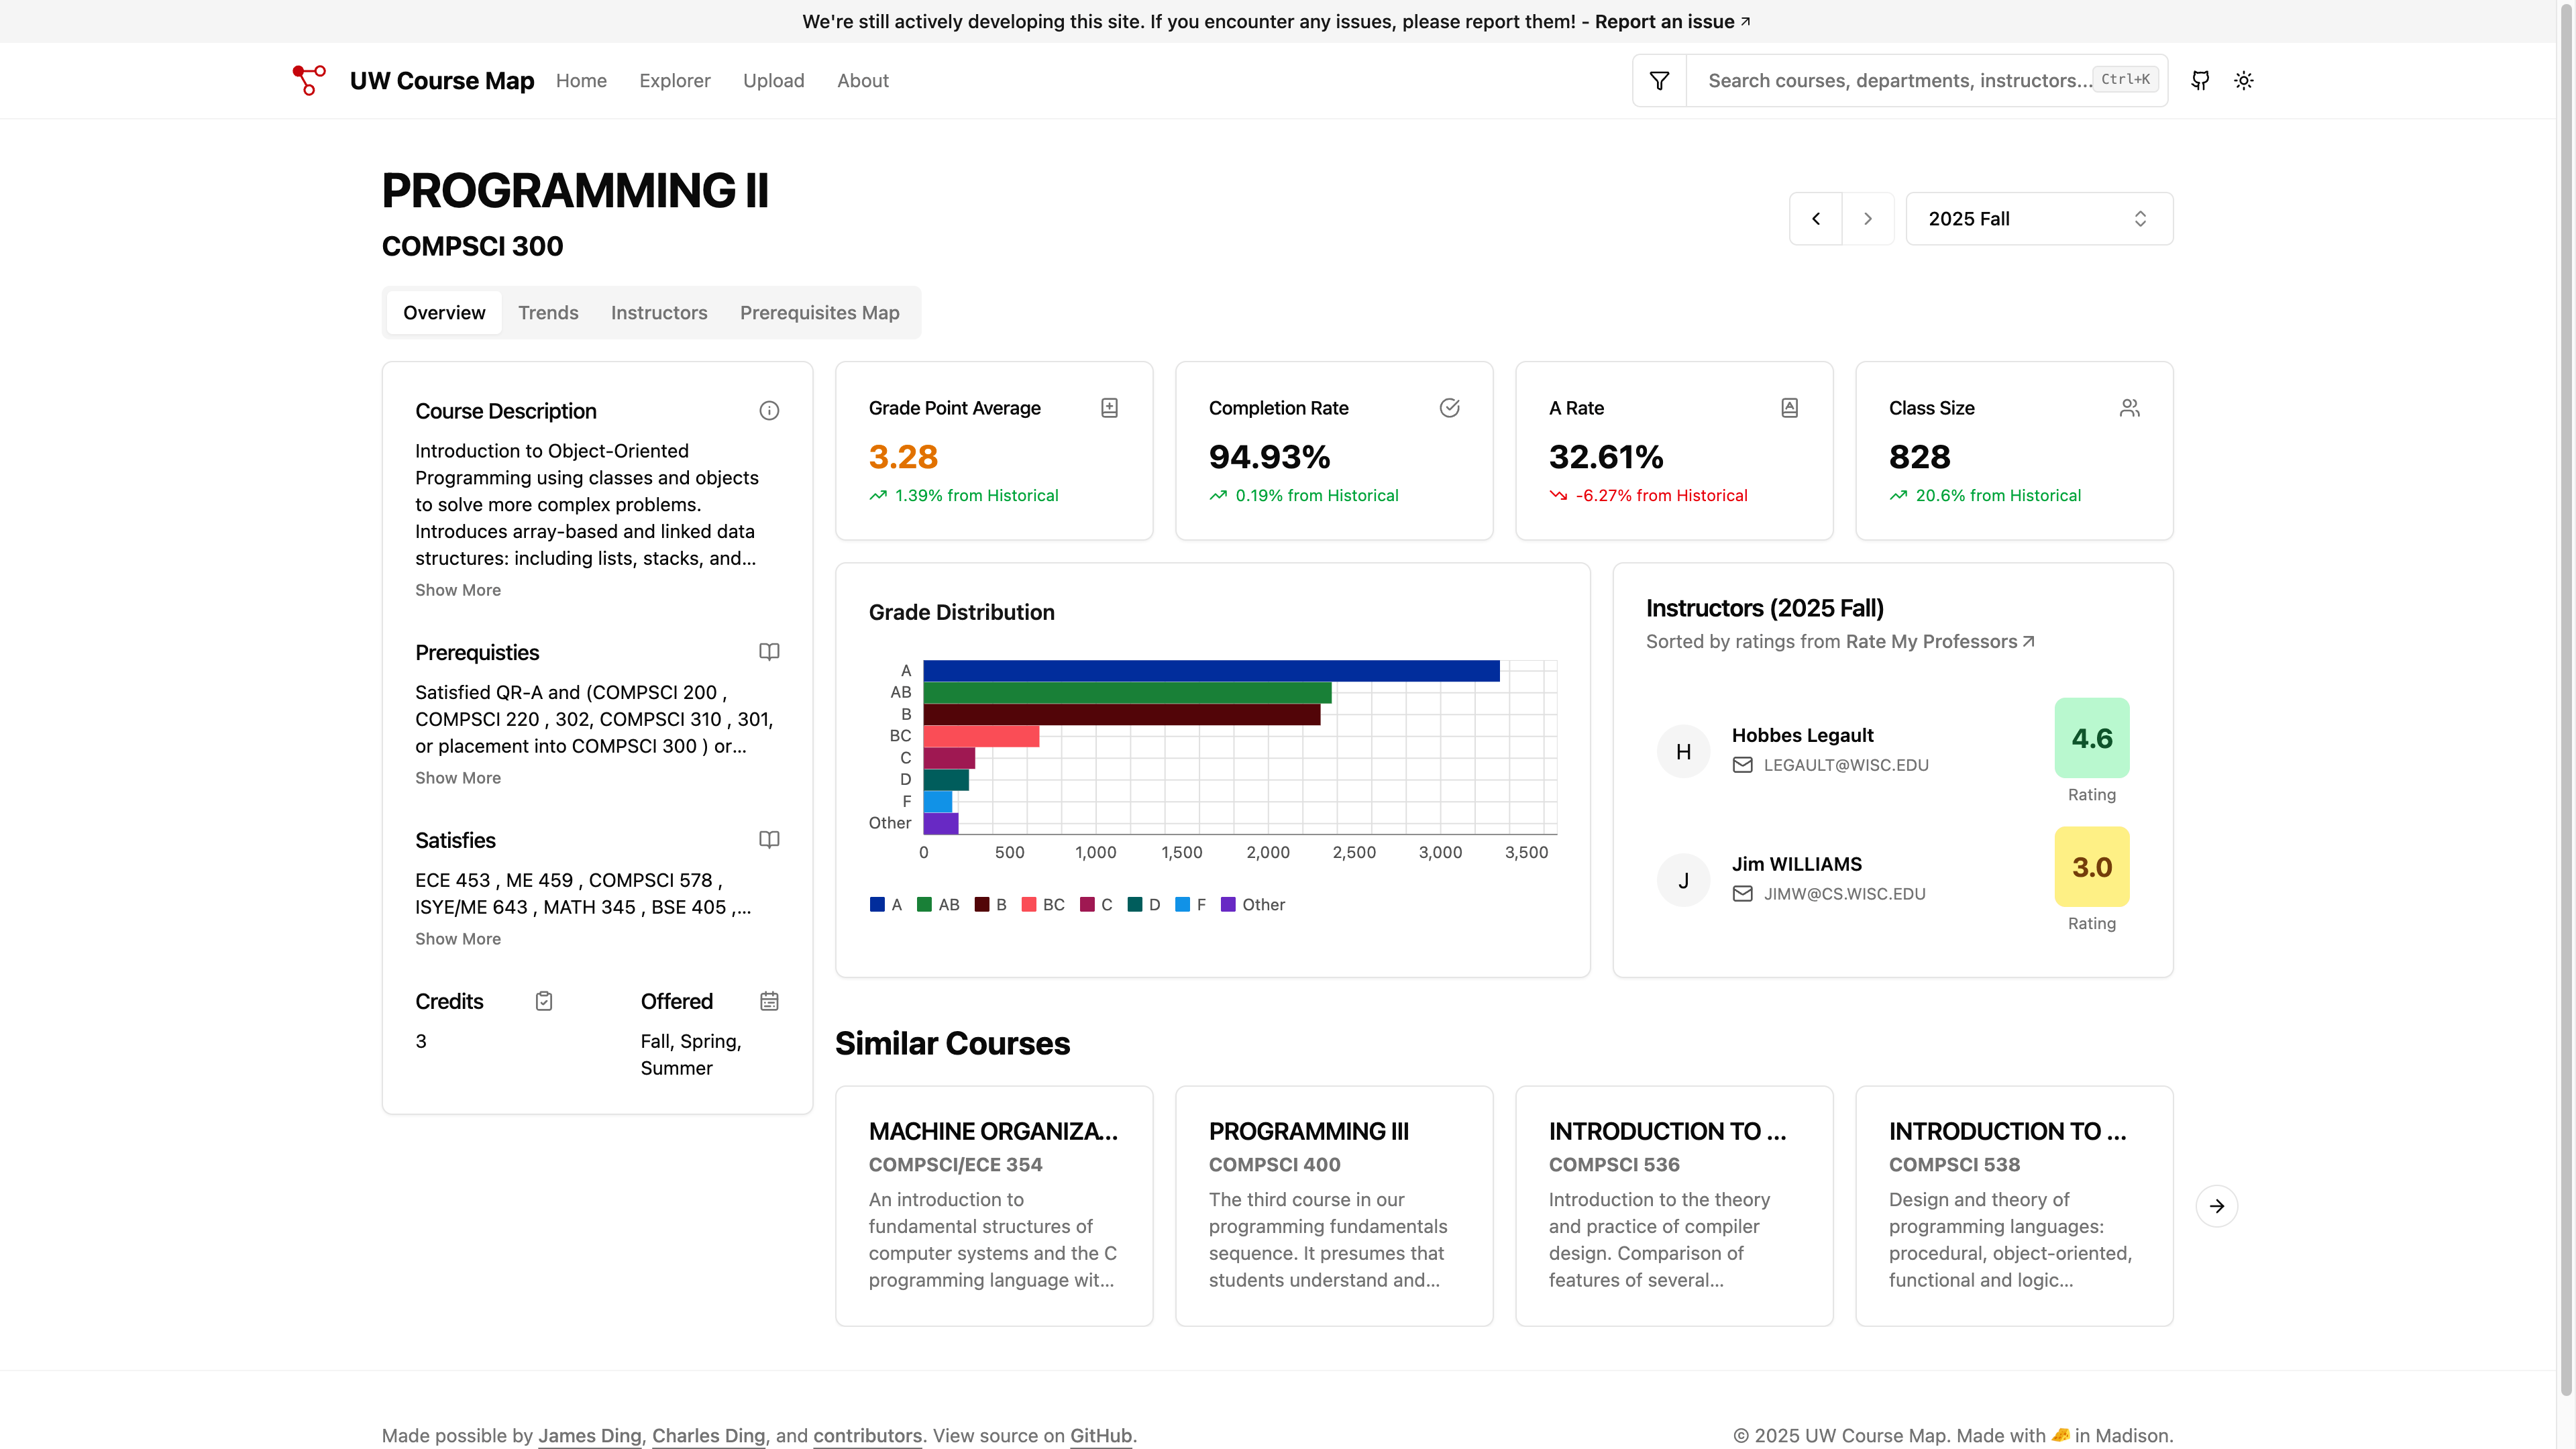Expand Show More under Satisfies

pyautogui.click(x=458, y=939)
